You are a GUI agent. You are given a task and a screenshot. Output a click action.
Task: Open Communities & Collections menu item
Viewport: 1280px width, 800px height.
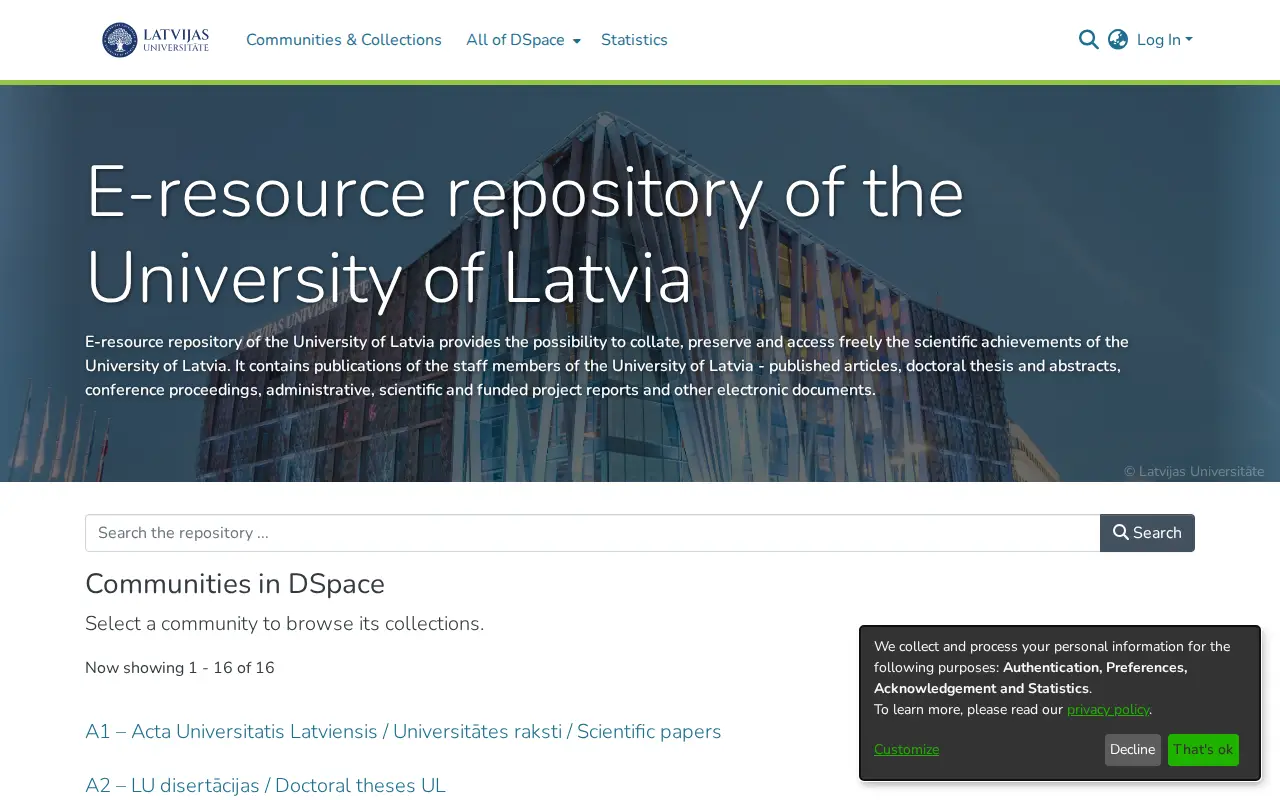[x=344, y=40]
